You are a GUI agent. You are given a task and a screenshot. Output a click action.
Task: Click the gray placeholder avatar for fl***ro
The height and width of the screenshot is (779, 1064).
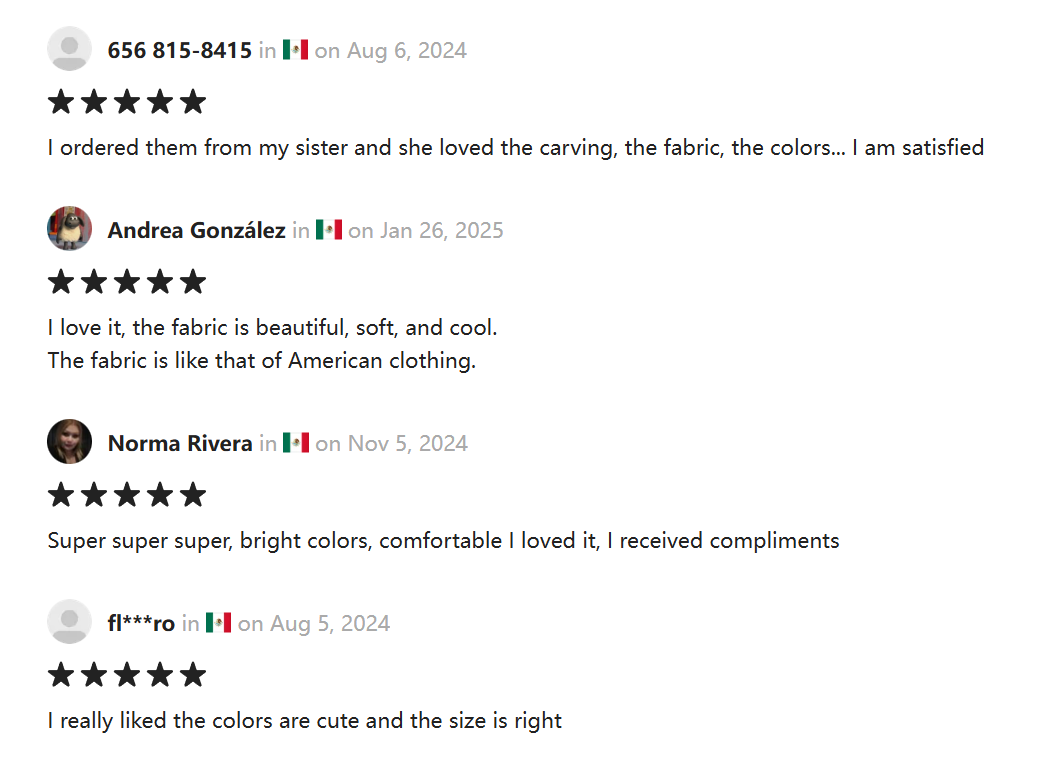click(69, 622)
